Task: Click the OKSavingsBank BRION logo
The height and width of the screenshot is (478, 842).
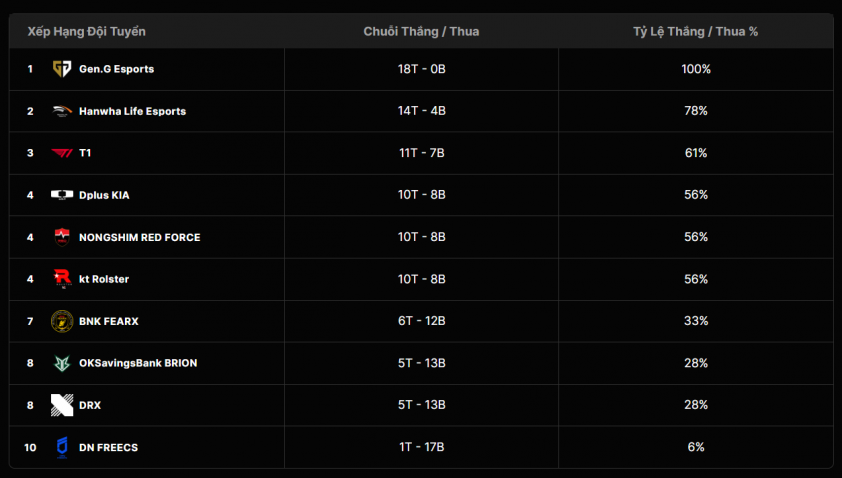Action: [x=62, y=364]
